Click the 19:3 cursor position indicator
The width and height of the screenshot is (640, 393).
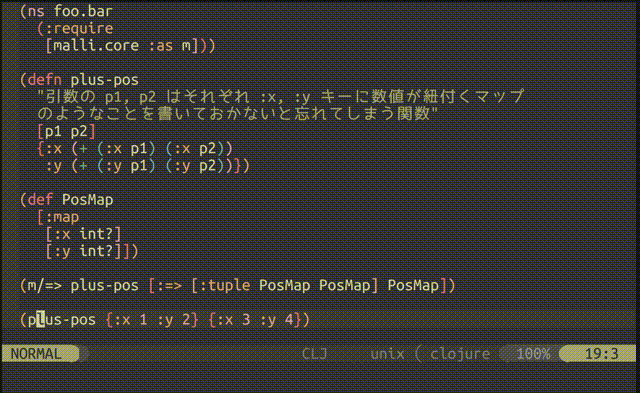602,353
